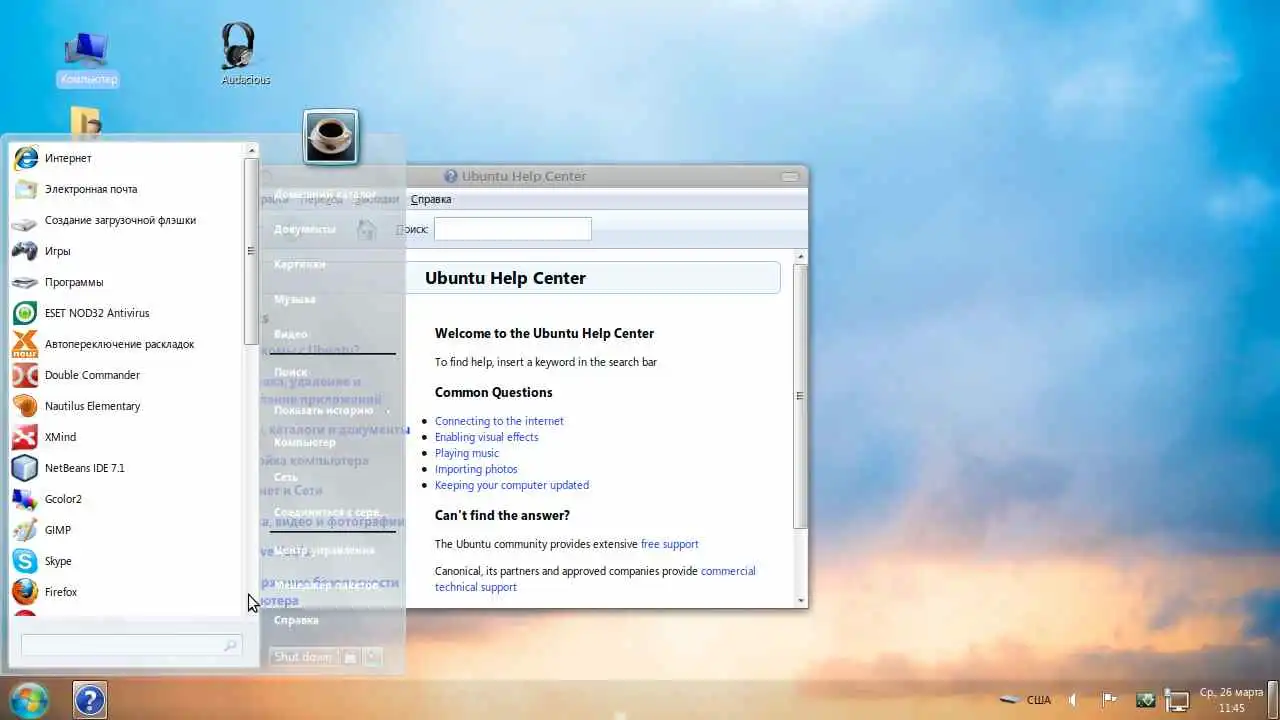This screenshot has width=1280, height=720.
Task: Click the start menu search magnifier
Action: tap(230, 646)
